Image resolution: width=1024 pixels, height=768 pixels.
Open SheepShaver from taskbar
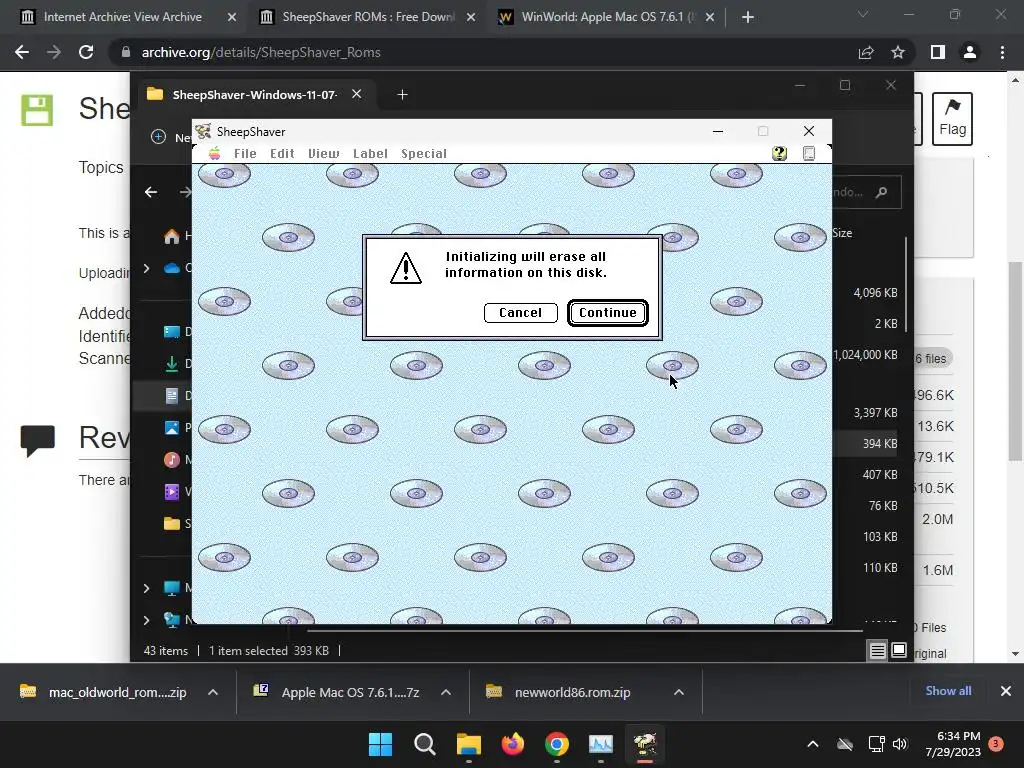point(645,744)
